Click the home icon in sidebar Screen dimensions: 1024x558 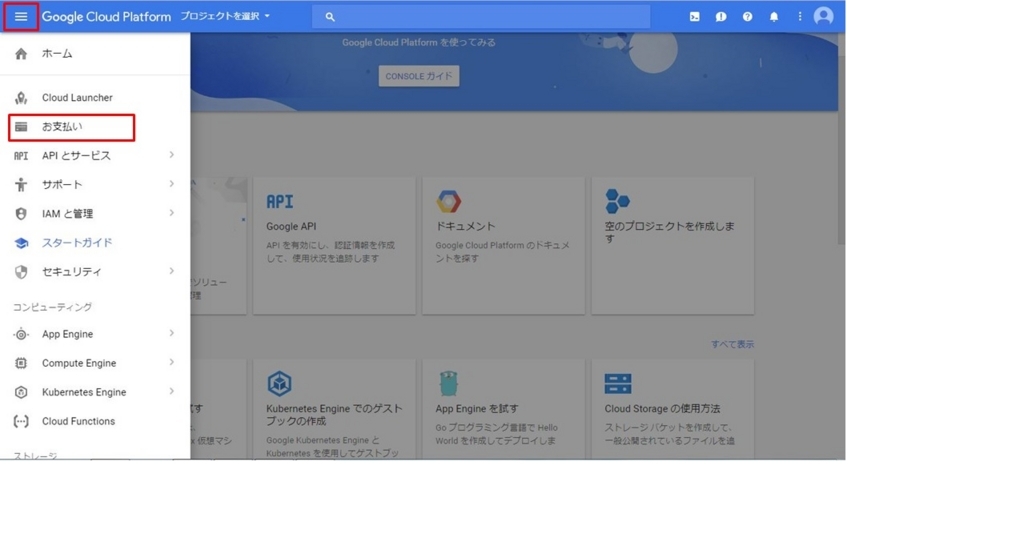tap(21, 54)
